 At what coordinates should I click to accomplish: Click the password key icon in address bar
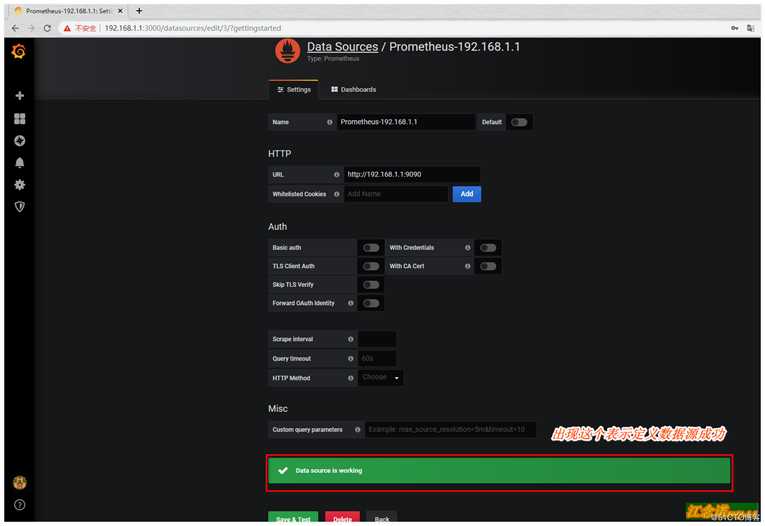pyautogui.click(x=734, y=28)
